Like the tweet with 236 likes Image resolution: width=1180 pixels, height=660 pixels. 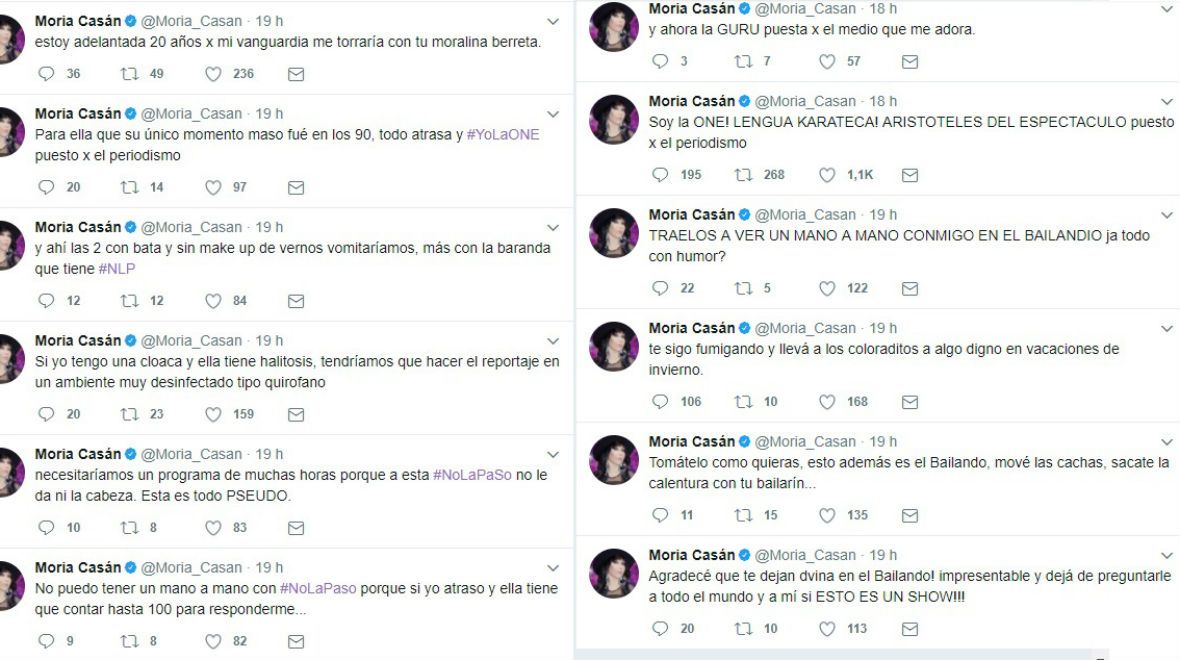[x=214, y=74]
